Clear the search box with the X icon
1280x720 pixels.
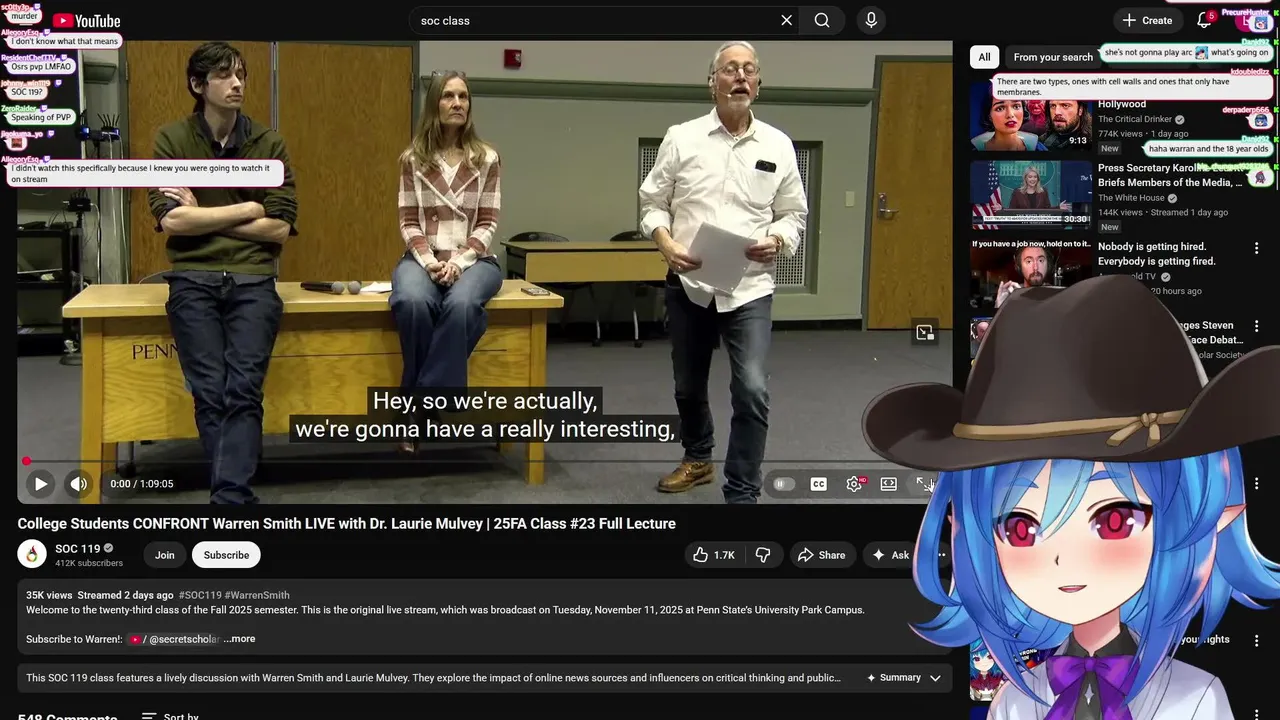point(786,20)
